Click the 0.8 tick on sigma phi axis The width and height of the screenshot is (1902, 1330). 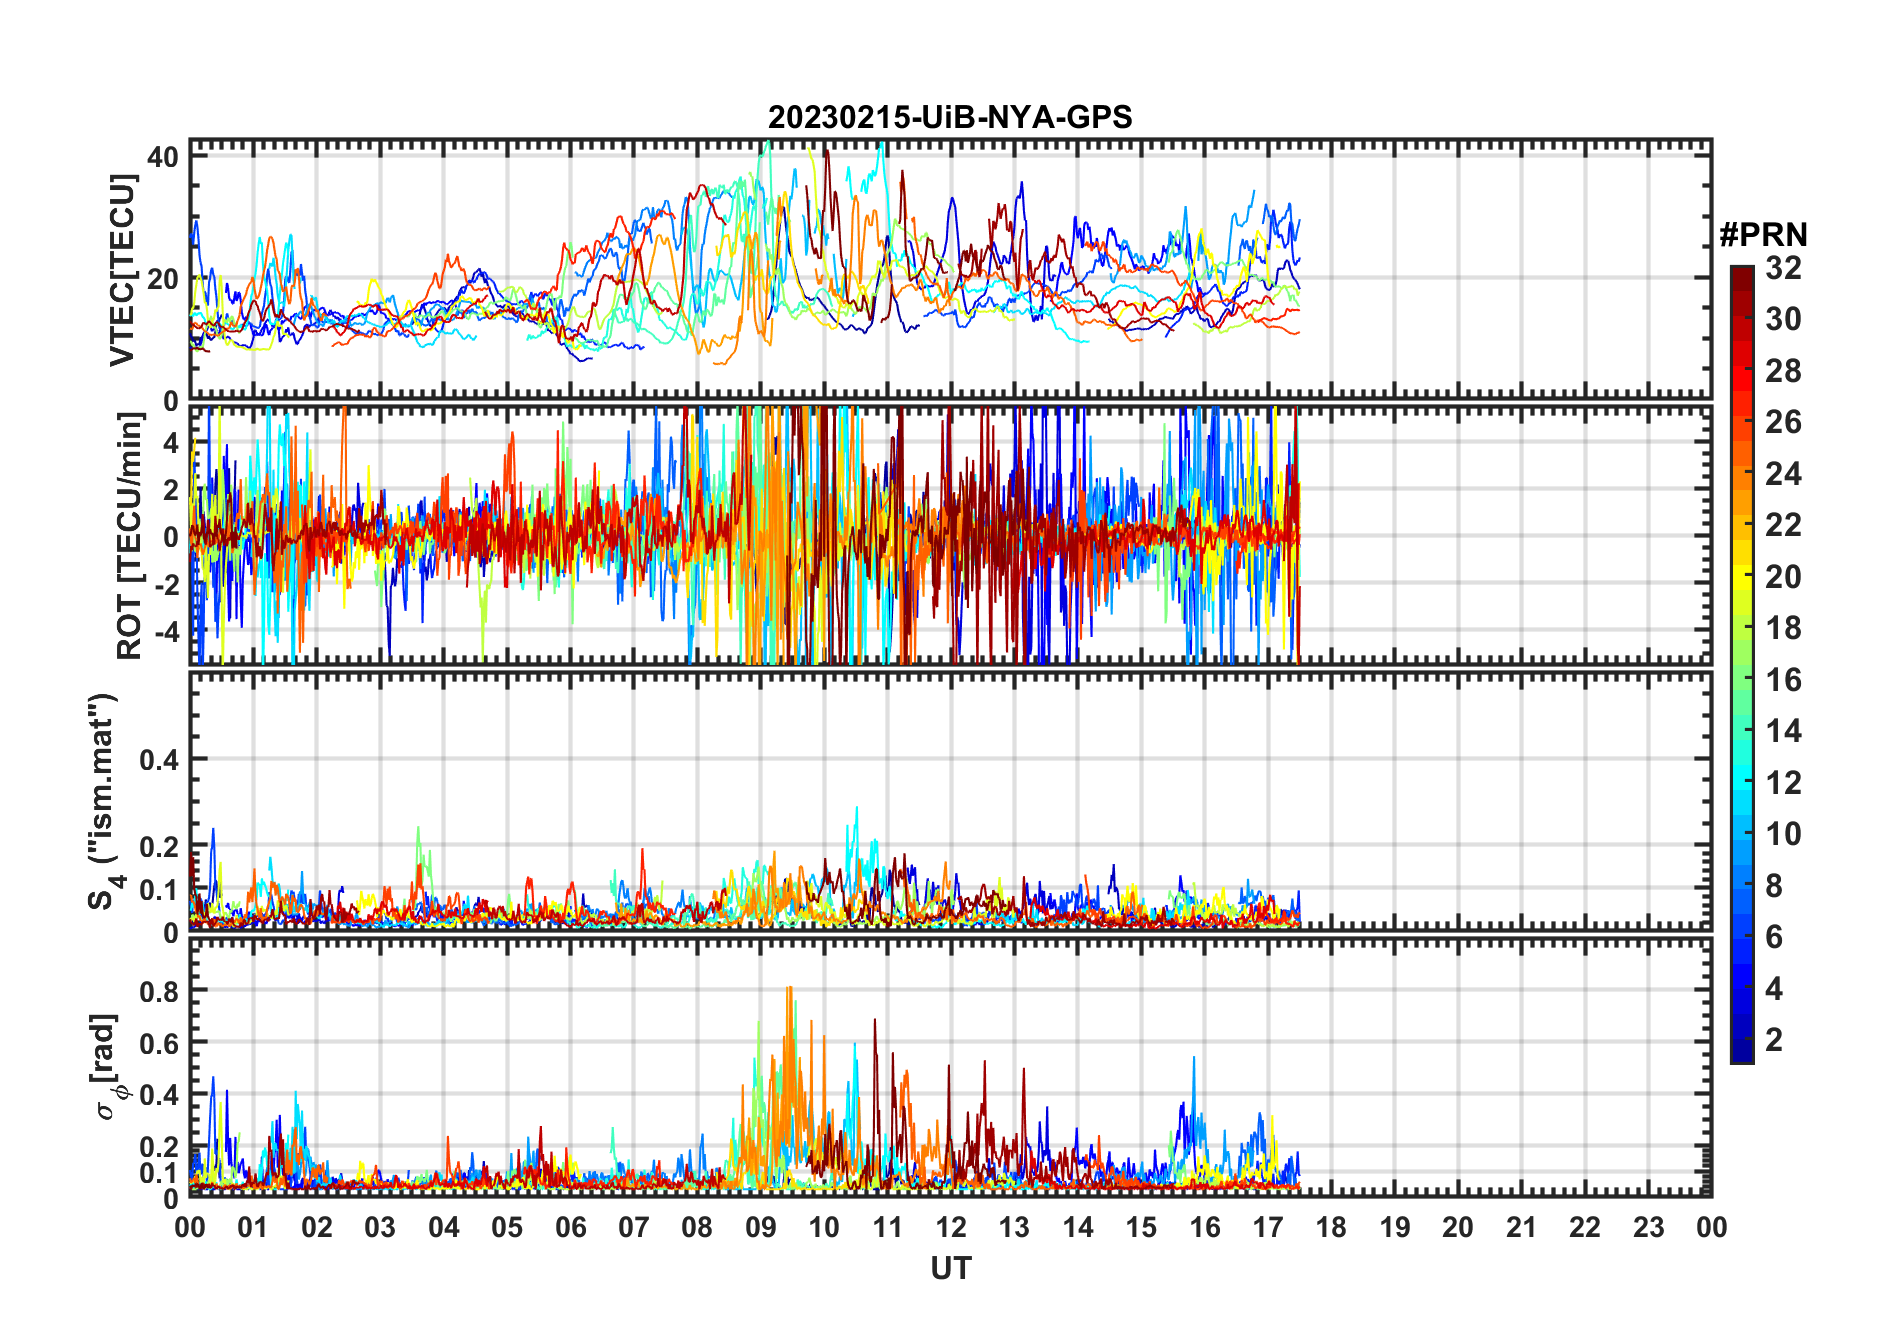tap(159, 991)
